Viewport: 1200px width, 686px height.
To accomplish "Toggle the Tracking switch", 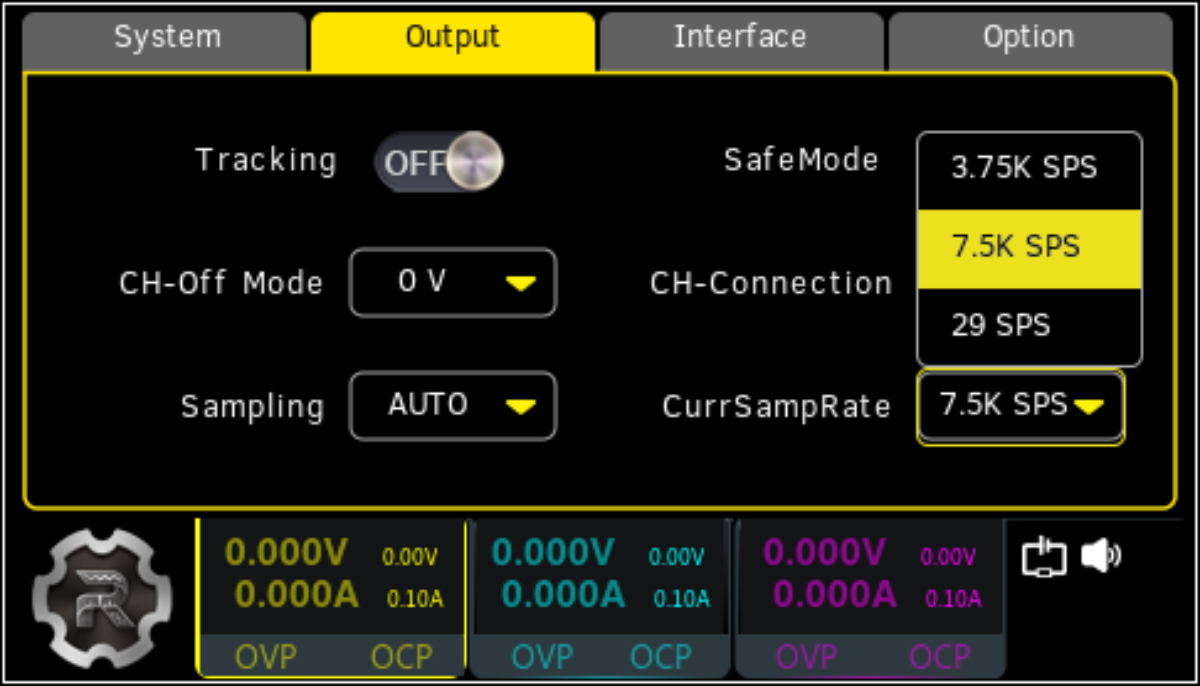I will pyautogui.click(x=439, y=162).
